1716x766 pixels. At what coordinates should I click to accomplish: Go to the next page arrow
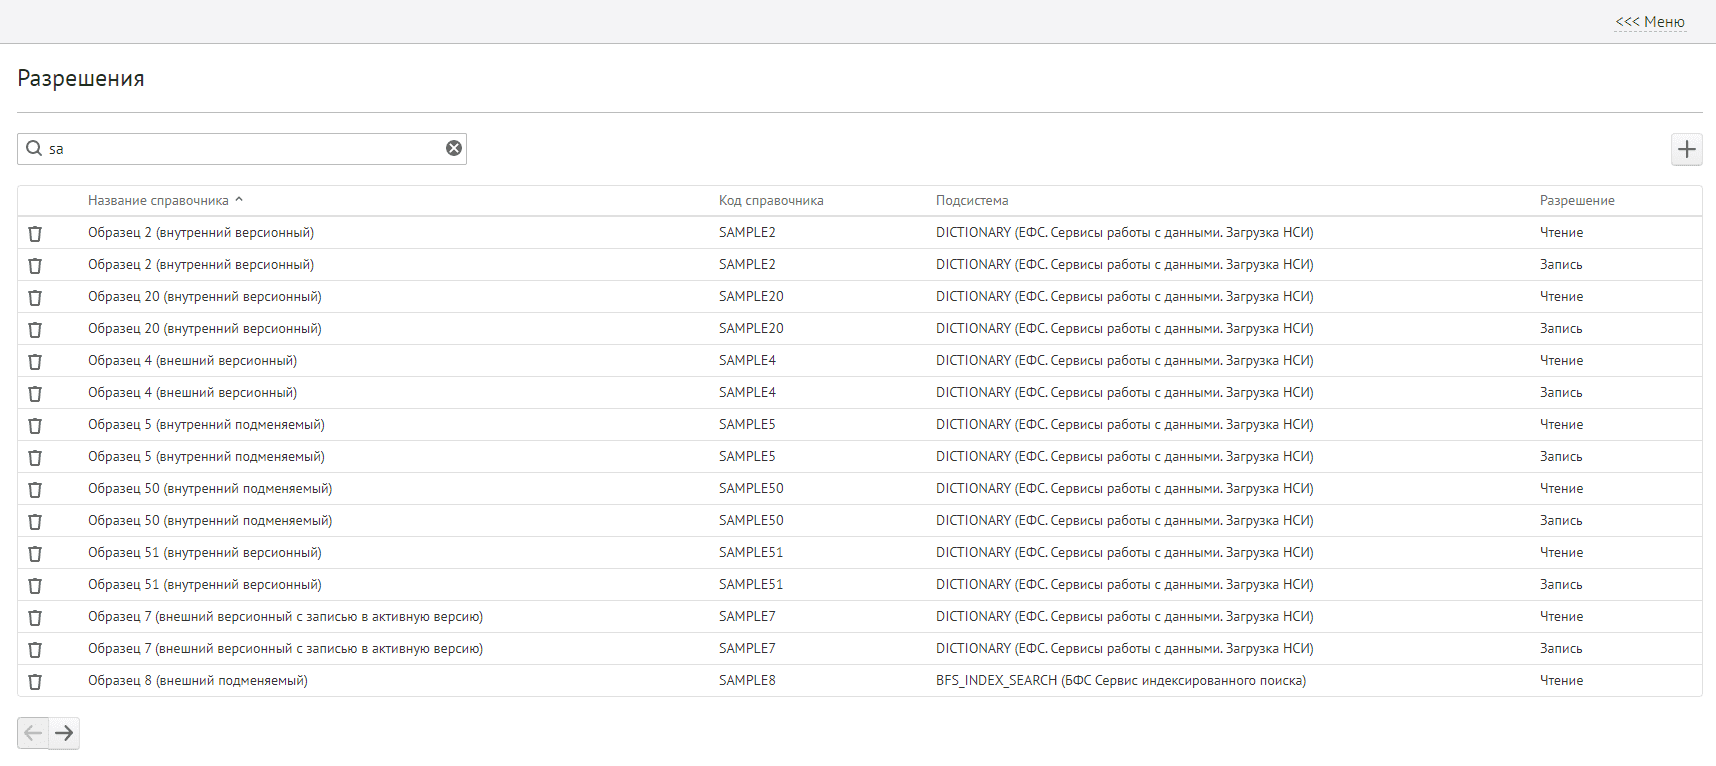point(64,733)
